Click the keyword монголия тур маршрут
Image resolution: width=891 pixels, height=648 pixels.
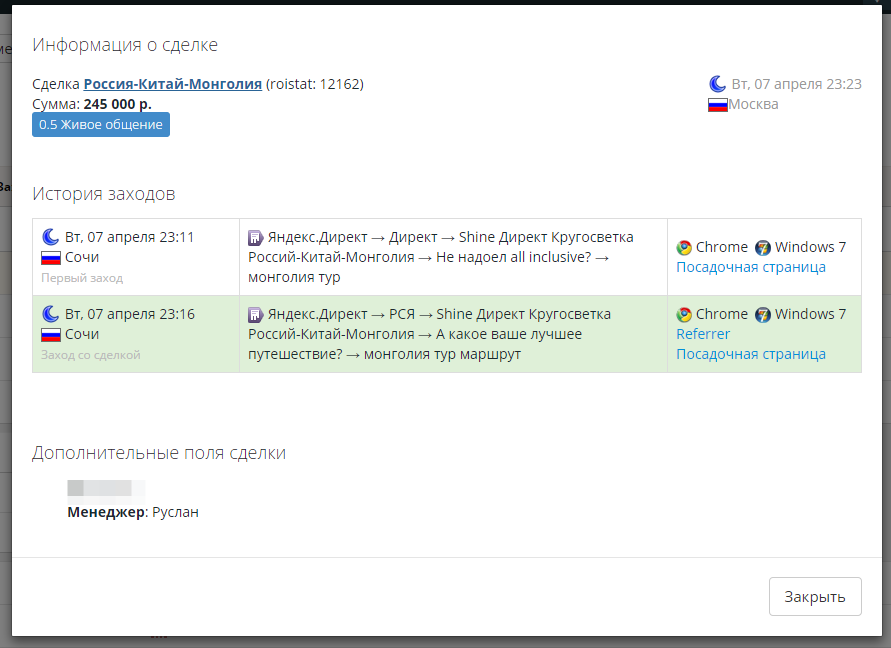(x=442, y=354)
